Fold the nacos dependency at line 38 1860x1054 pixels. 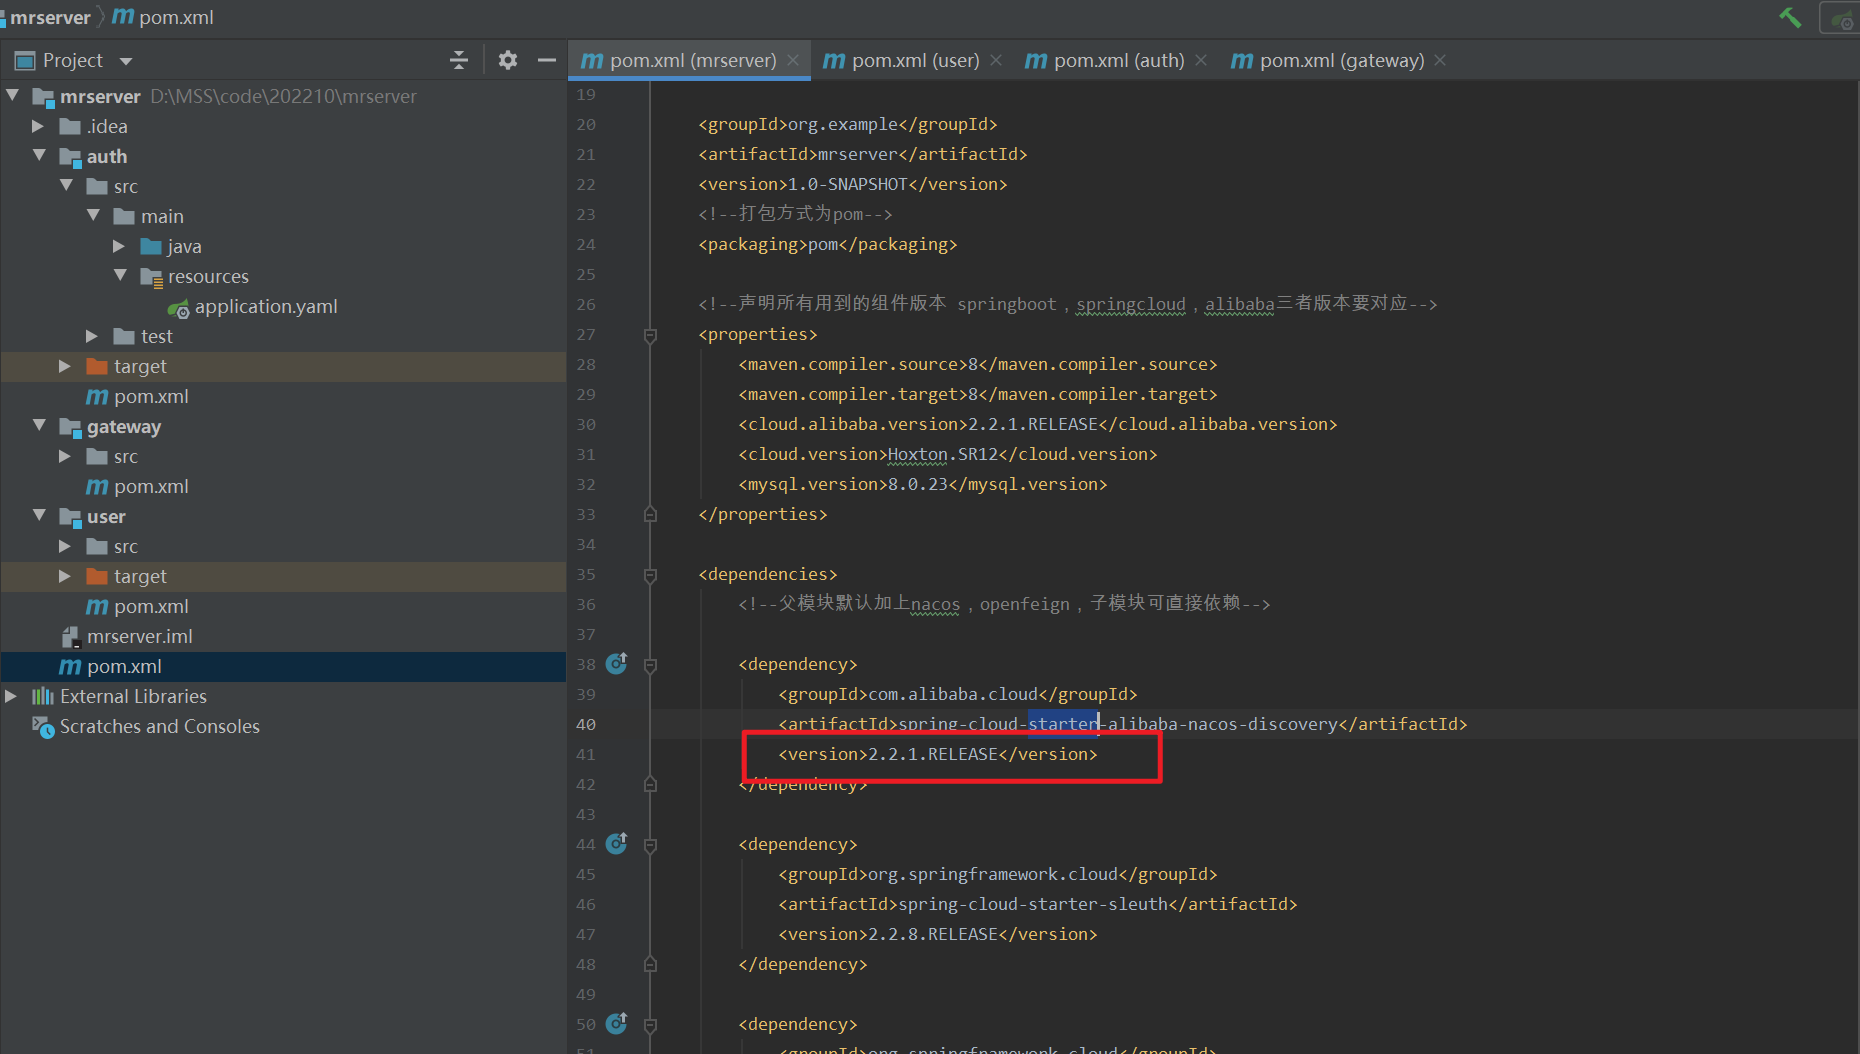pyautogui.click(x=650, y=665)
